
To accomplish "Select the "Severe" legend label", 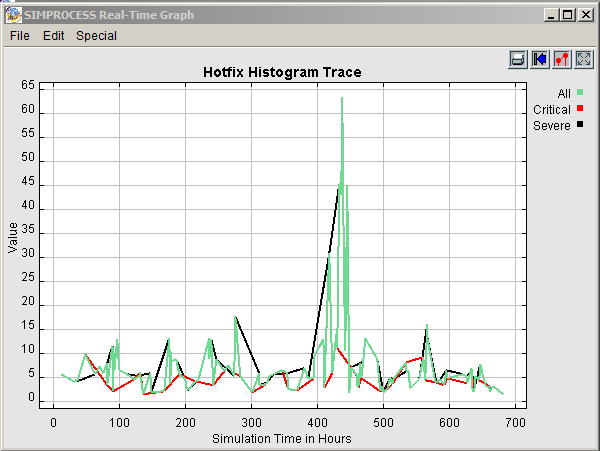I will tap(552, 126).
